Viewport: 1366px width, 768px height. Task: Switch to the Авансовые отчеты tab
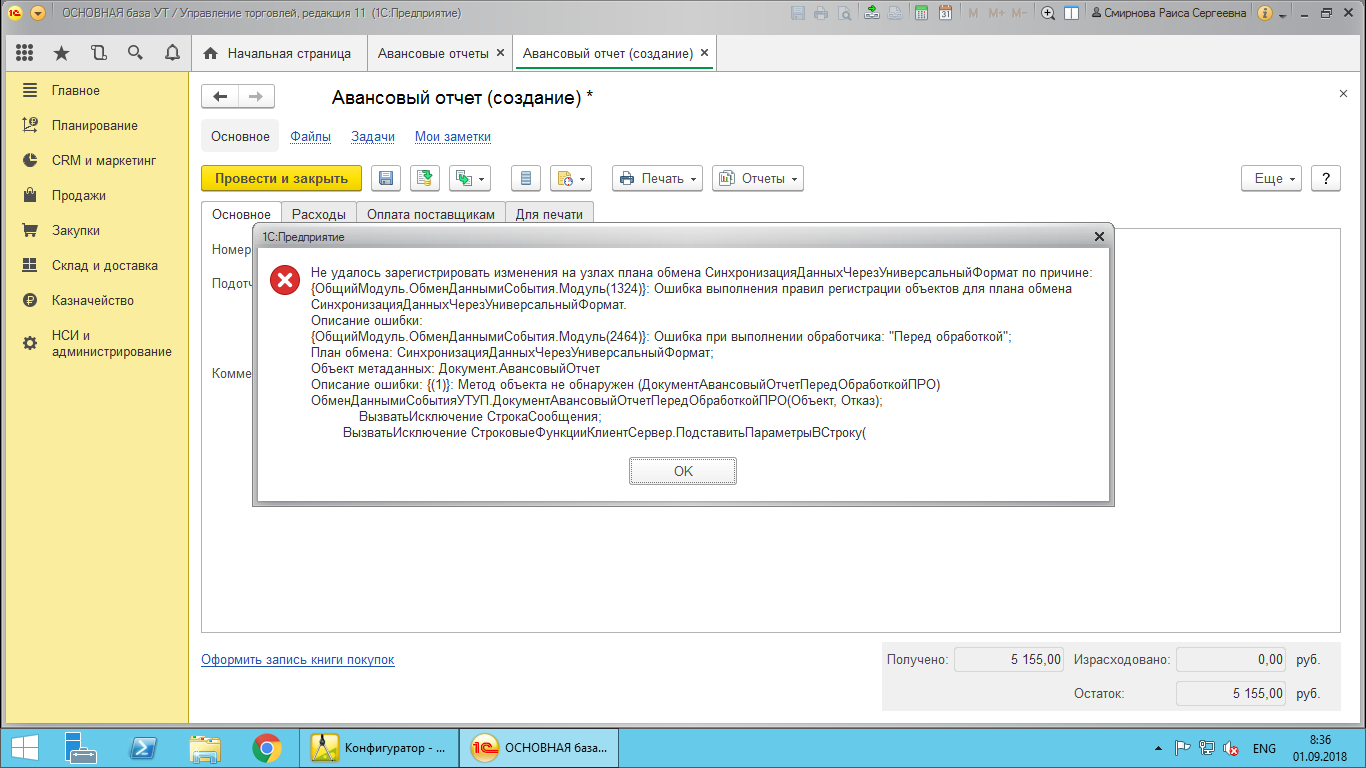433,53
